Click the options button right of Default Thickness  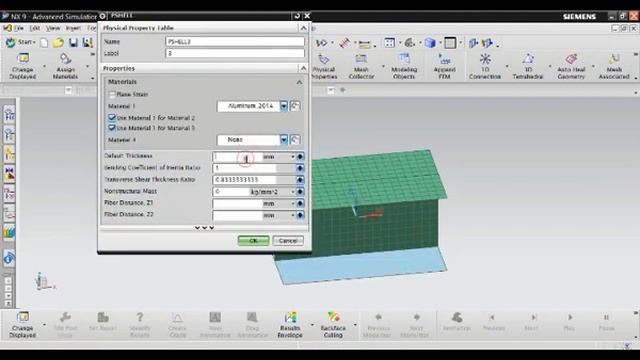coord(300,157)
